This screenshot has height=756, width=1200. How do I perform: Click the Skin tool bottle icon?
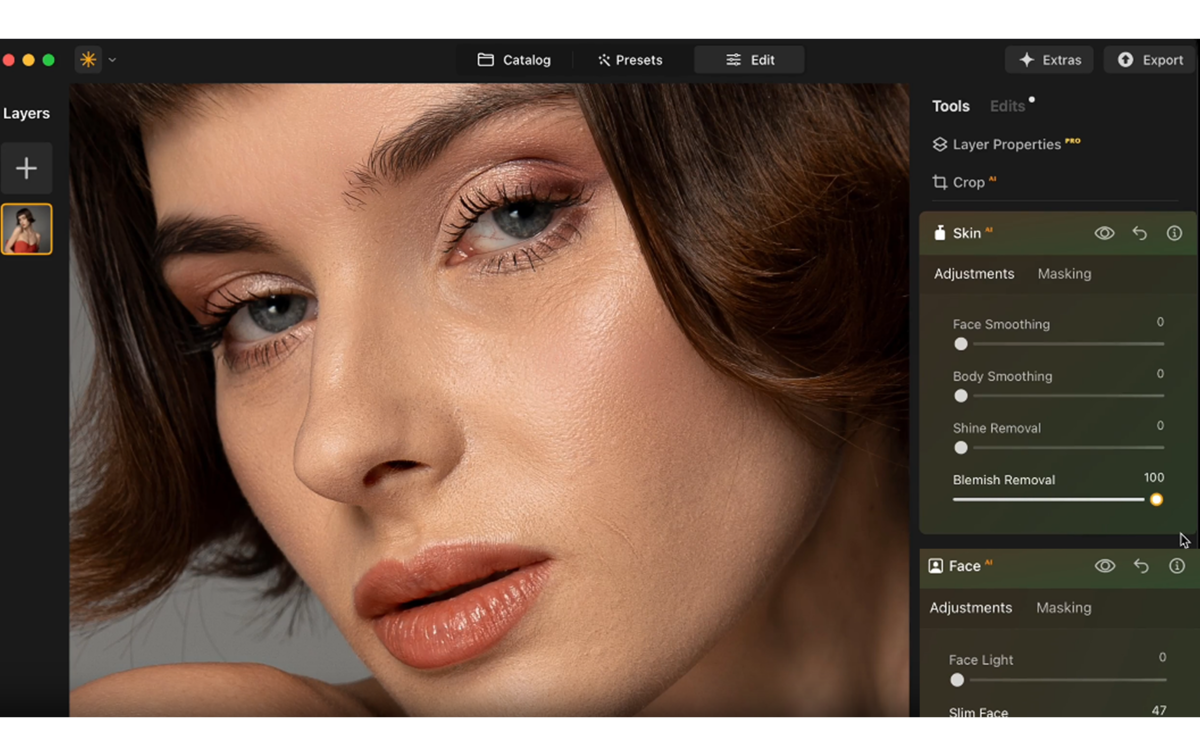(x=939, y=233)
